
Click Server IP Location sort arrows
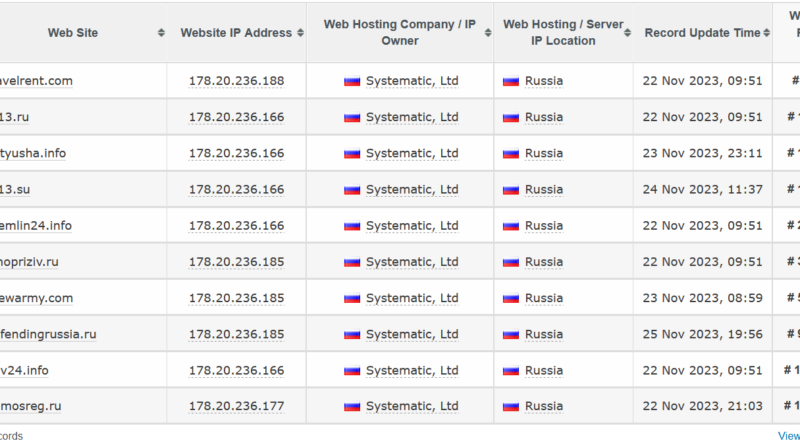coord(628,33)
